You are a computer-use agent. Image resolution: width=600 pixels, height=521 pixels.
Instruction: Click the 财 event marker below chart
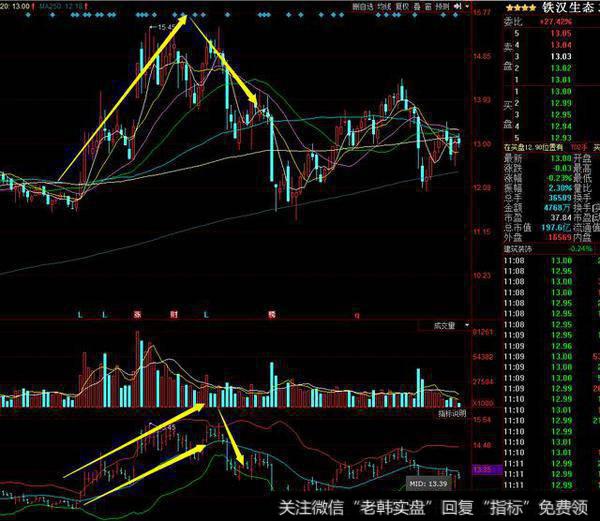(173, 314)
